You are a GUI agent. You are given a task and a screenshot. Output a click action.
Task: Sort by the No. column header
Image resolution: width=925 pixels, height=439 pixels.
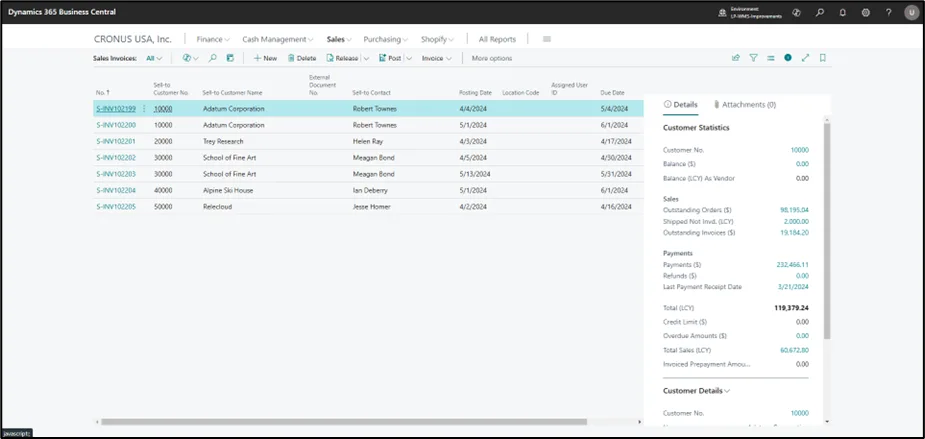point(103,93)
